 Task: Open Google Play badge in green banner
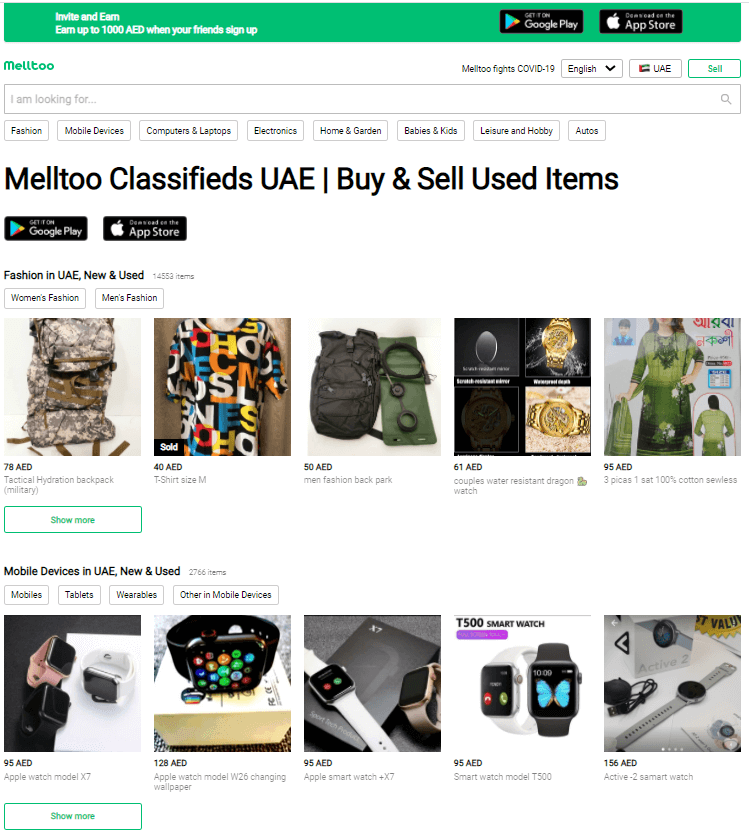coord(541,22)
